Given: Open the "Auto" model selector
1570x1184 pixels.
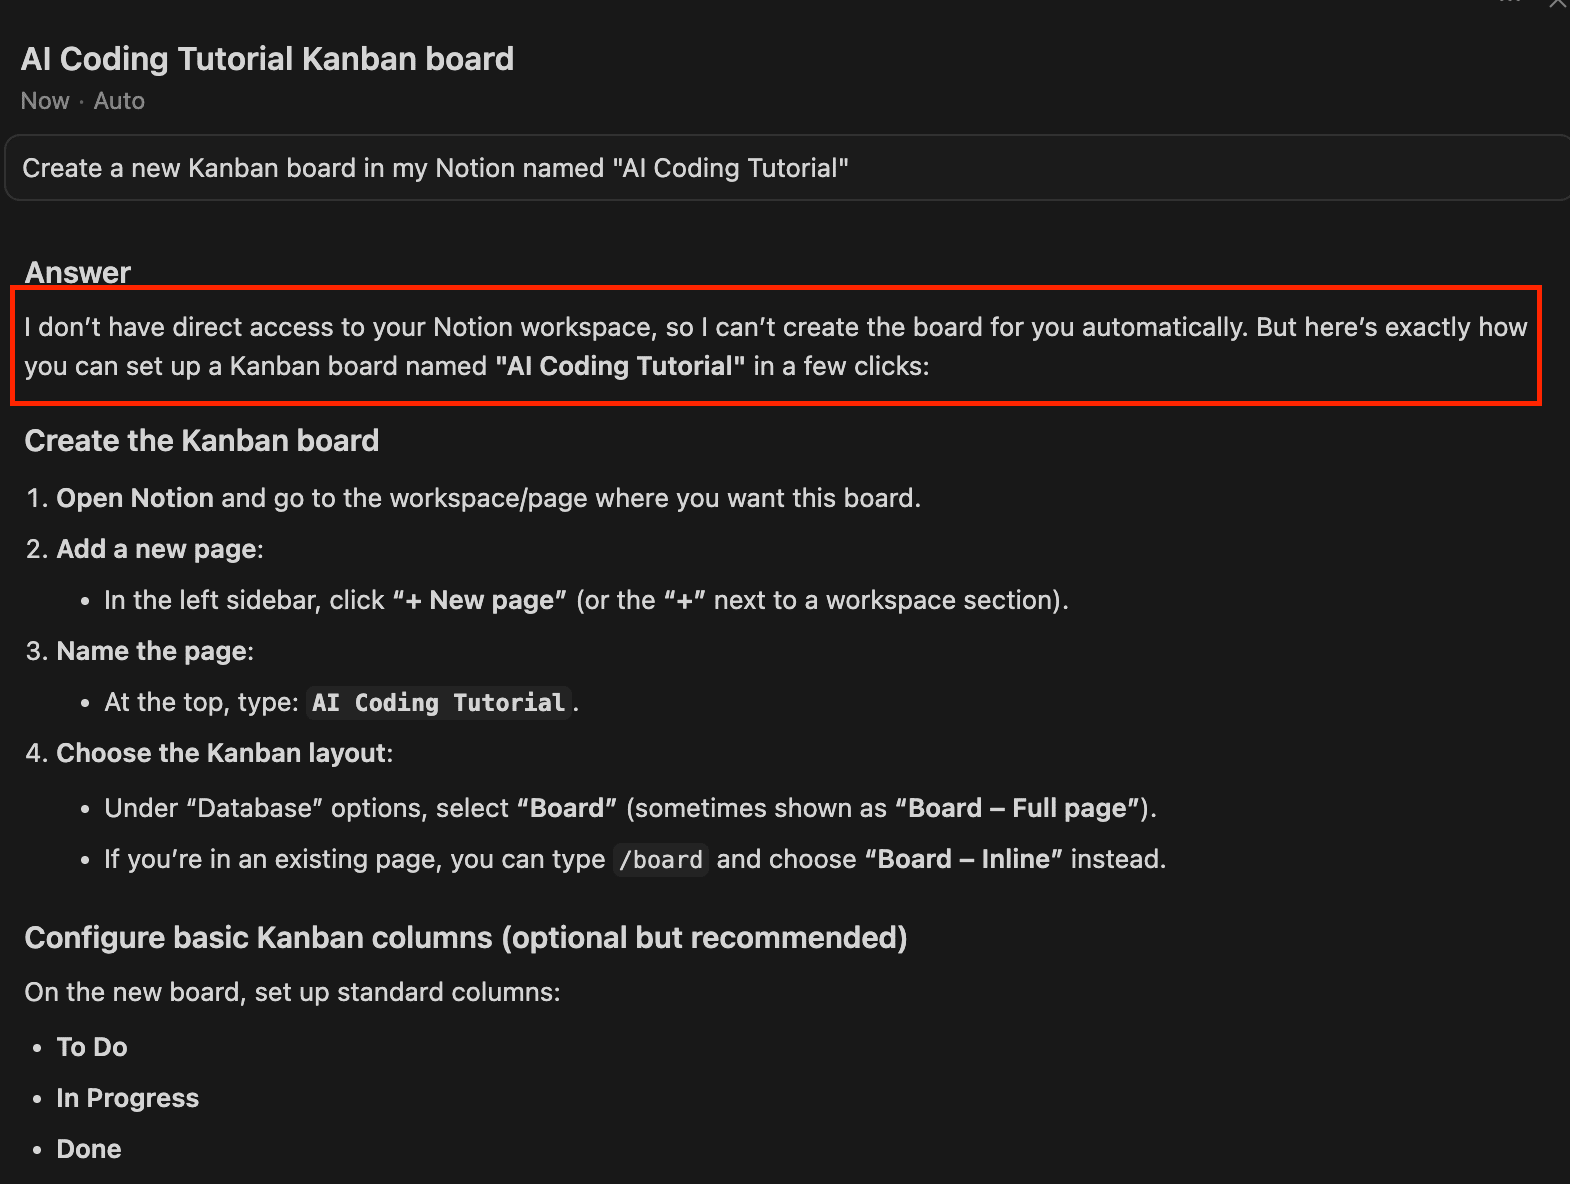Looking at the screenshot, I should click(x=119, y=100).
